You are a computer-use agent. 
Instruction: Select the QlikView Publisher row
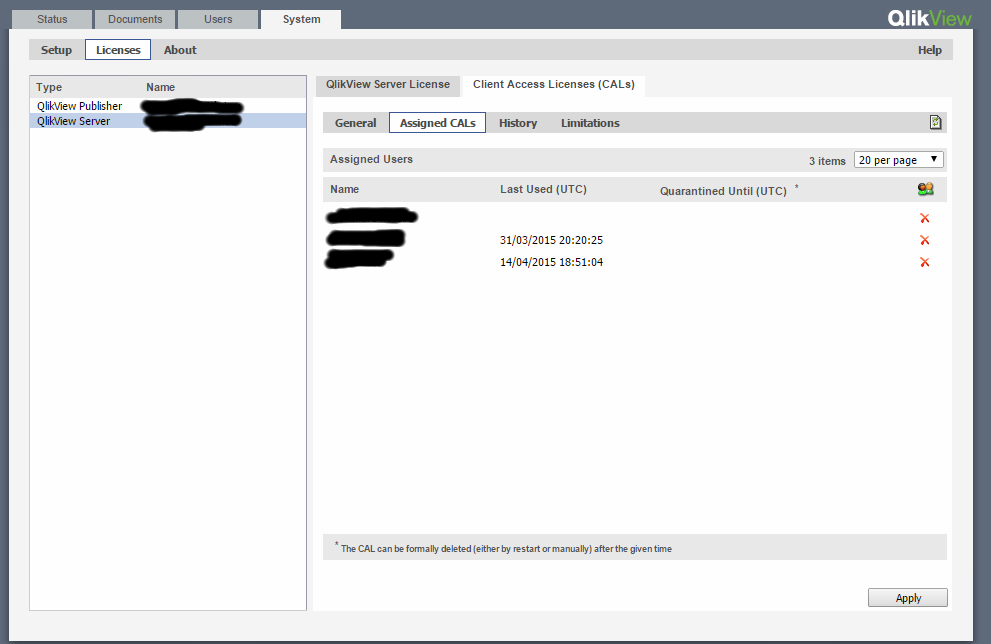168,106
